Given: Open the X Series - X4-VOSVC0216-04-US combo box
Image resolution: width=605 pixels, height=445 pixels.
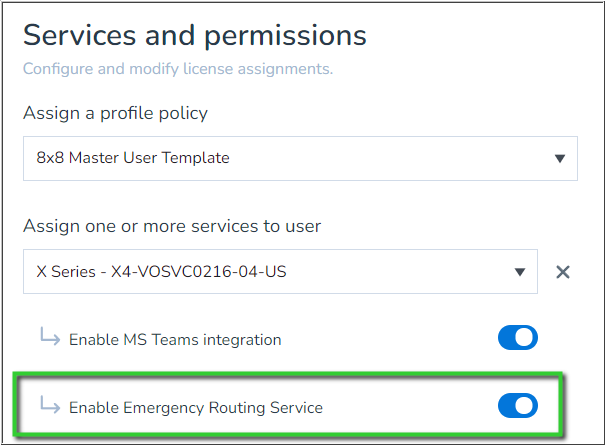Looking at the screenshot, I should coord(280,271).
